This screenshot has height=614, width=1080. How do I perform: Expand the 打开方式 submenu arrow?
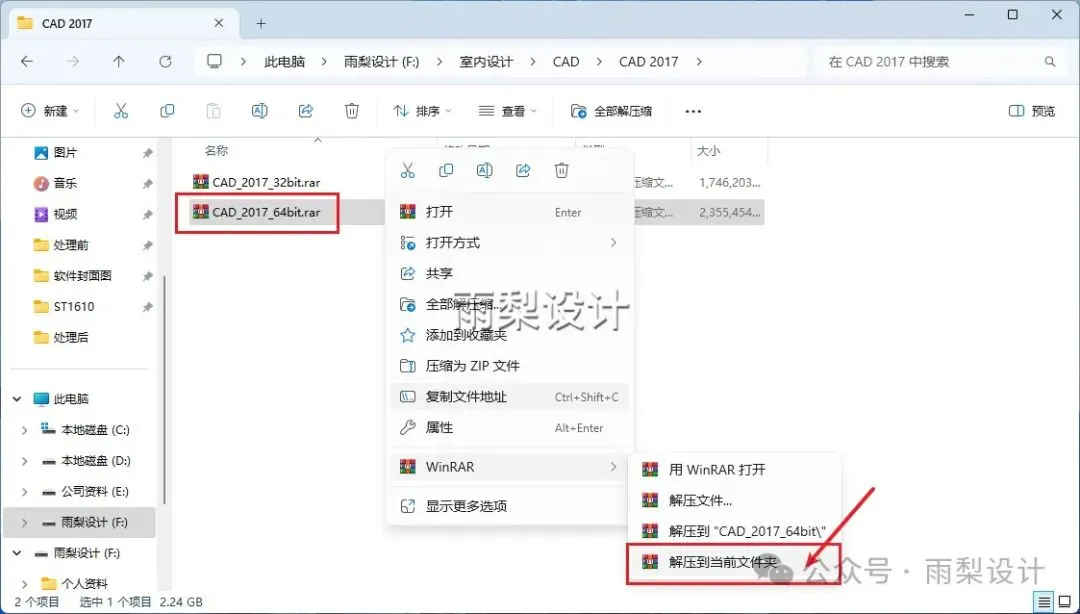point(613,243)
